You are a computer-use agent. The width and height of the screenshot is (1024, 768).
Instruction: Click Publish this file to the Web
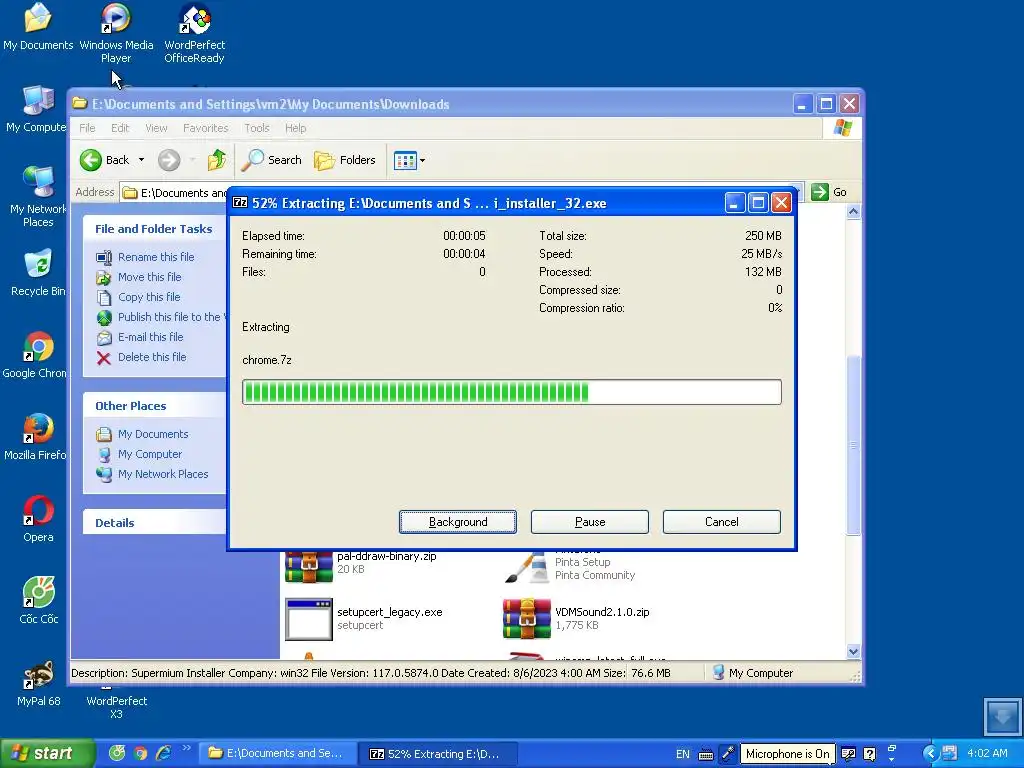point(161,317)
